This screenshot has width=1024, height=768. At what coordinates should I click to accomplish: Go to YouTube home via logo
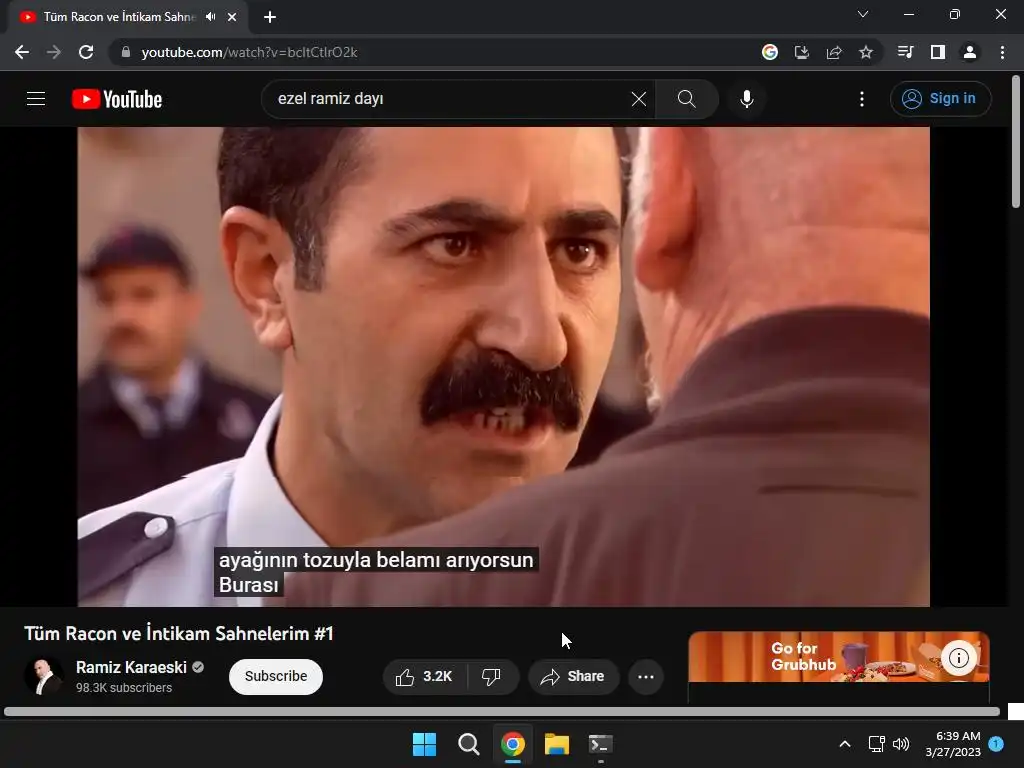tap(117, 99)
